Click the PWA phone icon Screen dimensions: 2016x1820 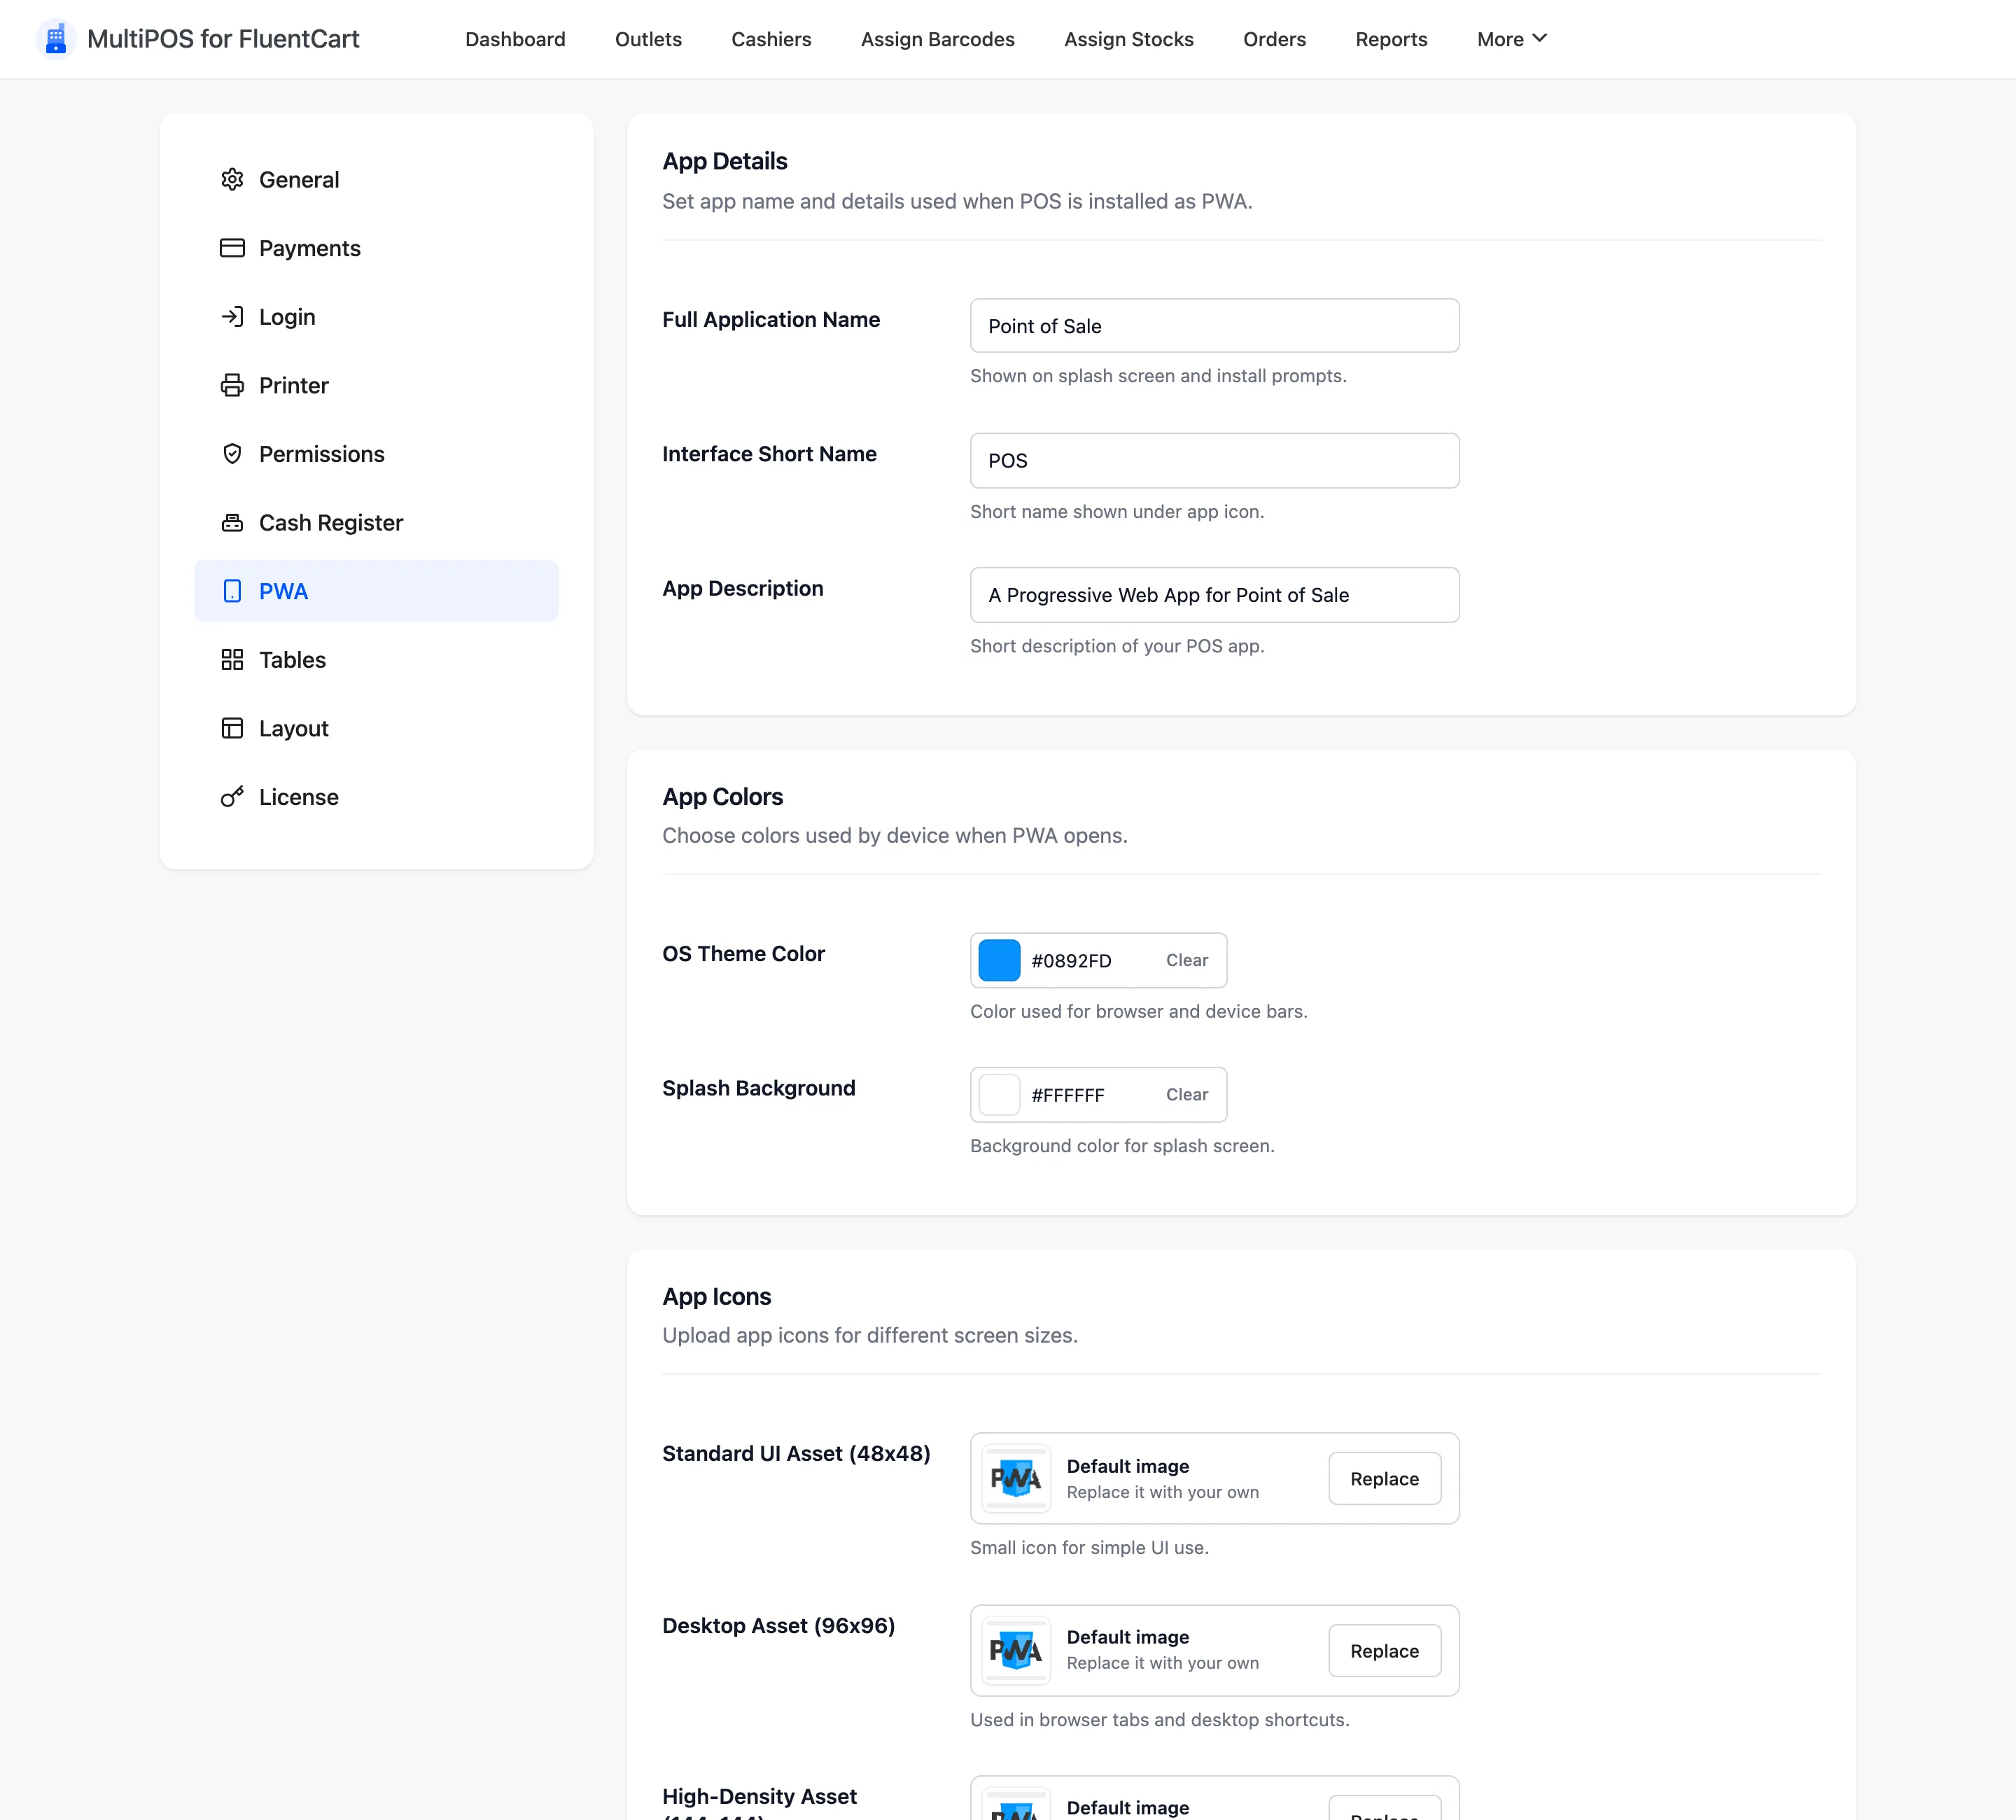(x=232, y=591)
